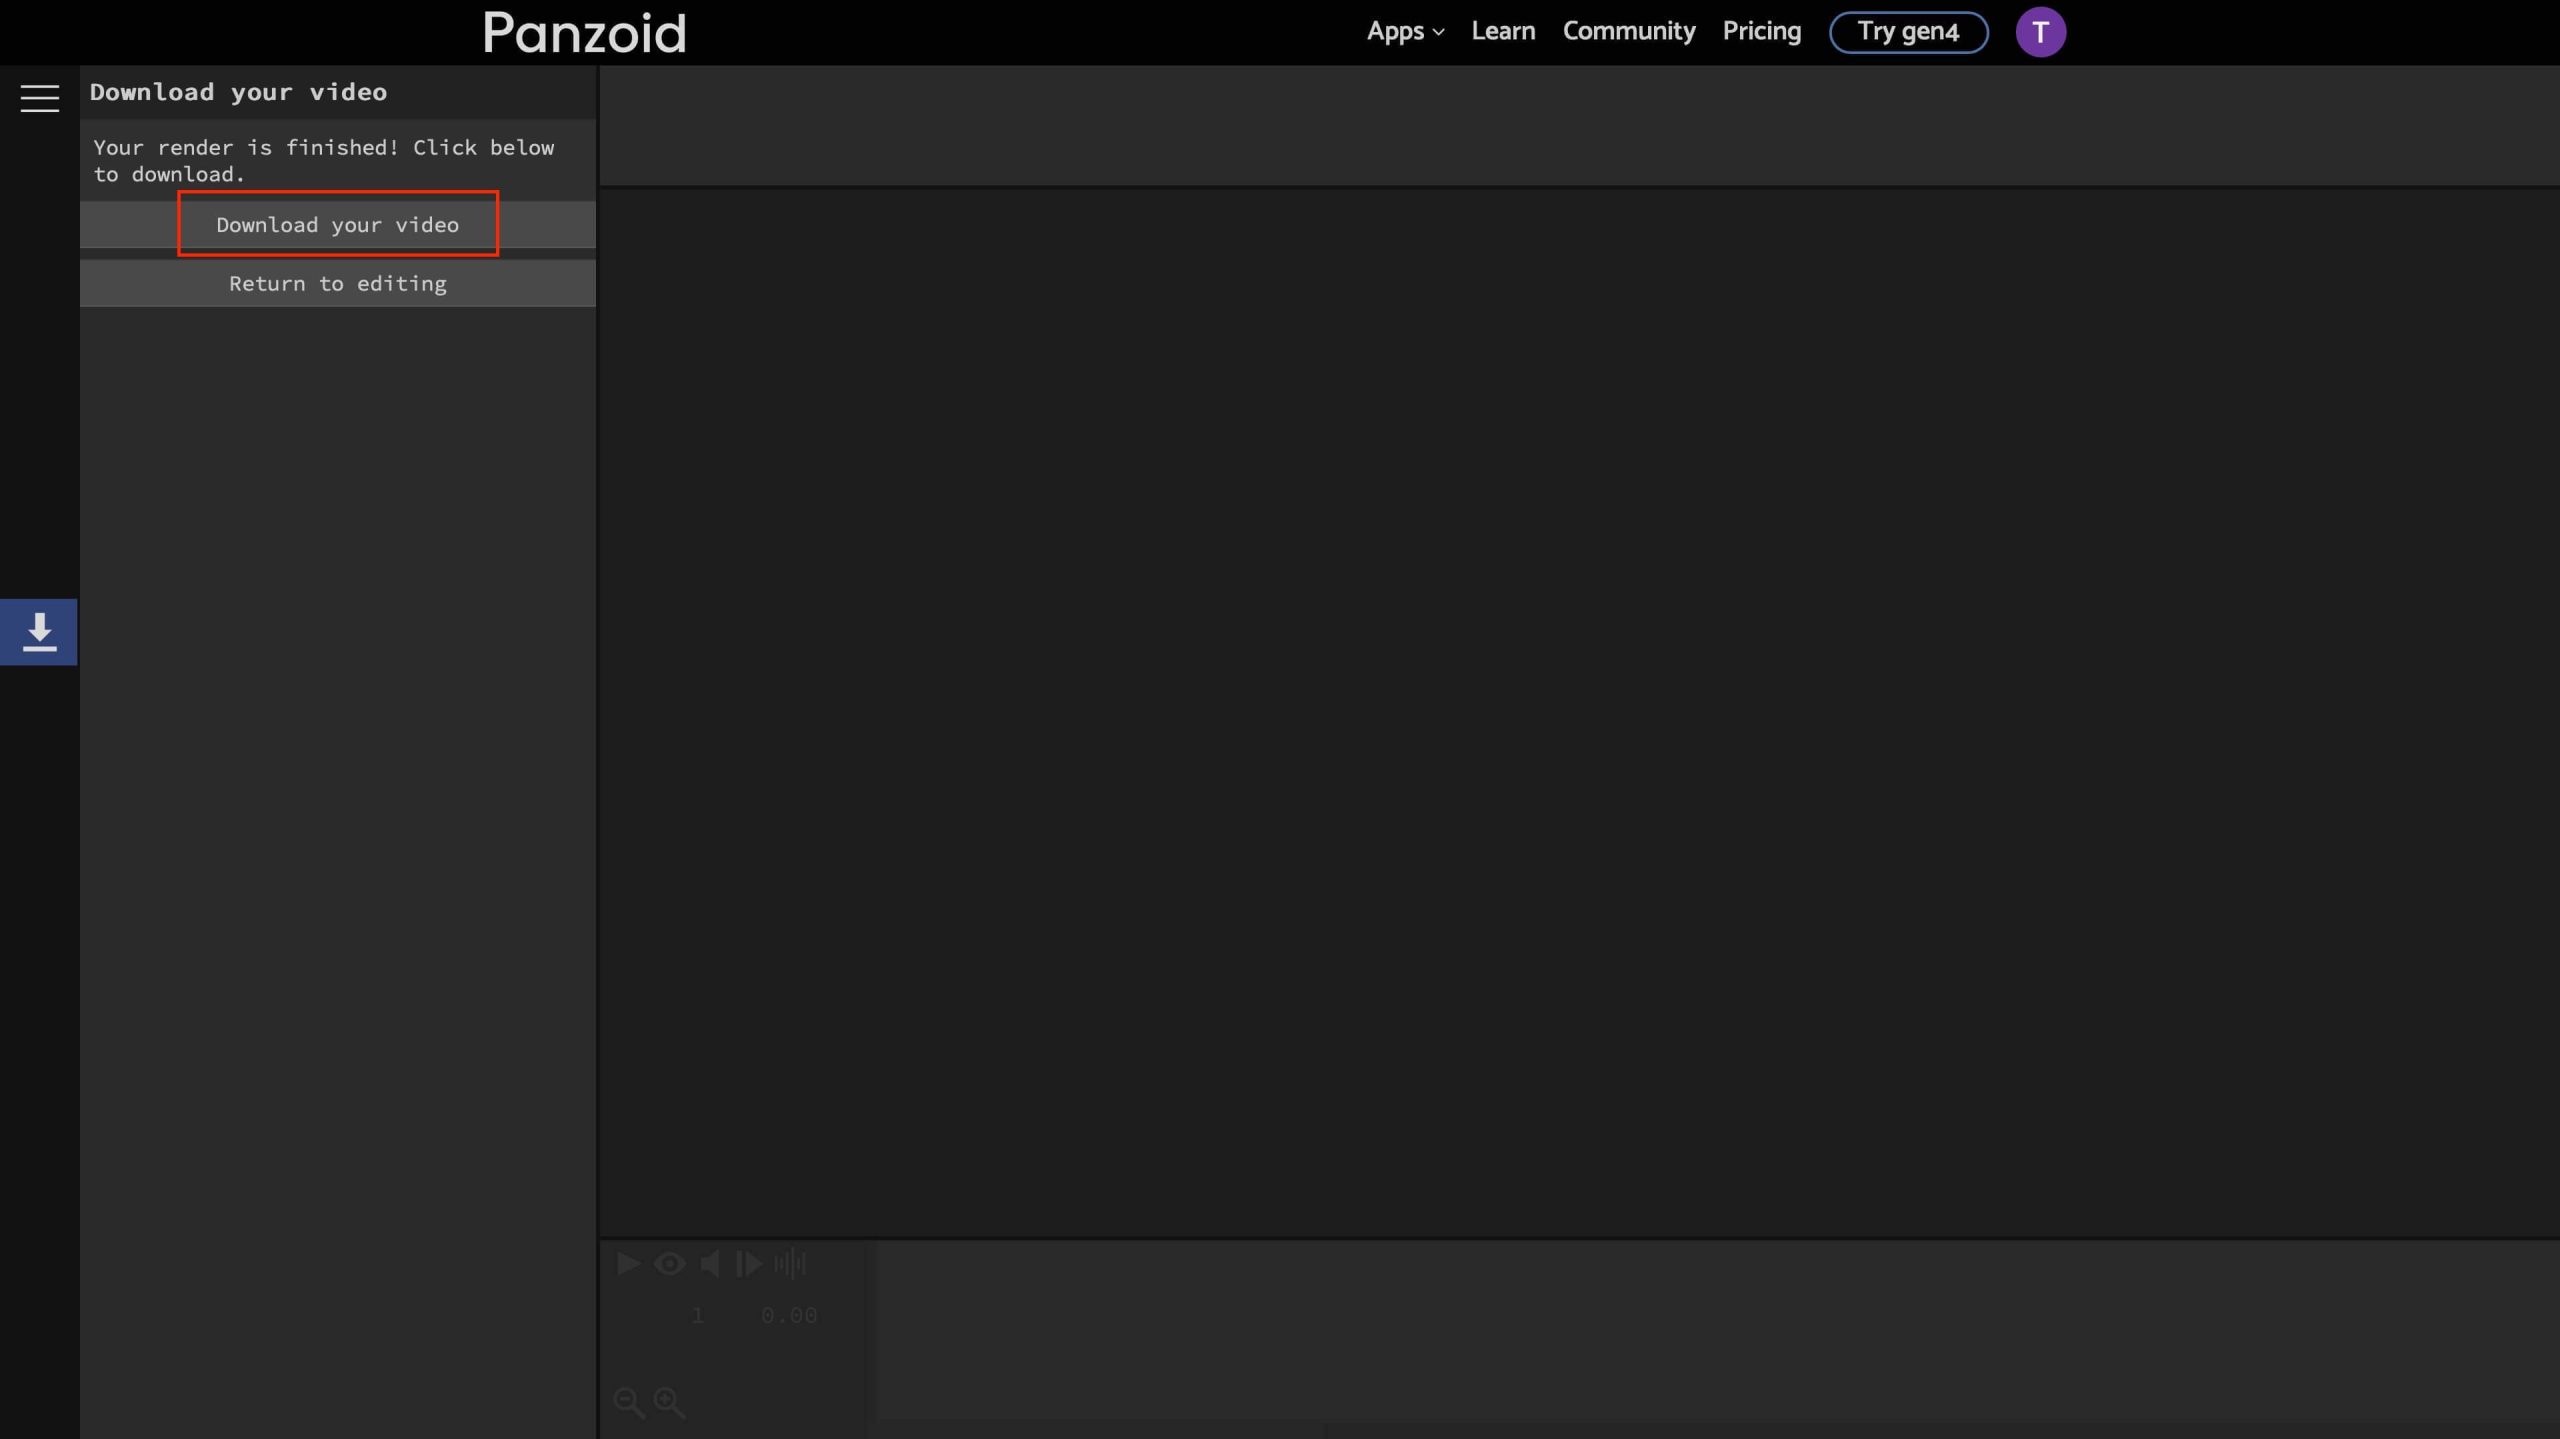This screenshot has height=1439, width=2560.
Task: Click the 0.00 time field
Action: [x=788, y=1316]
